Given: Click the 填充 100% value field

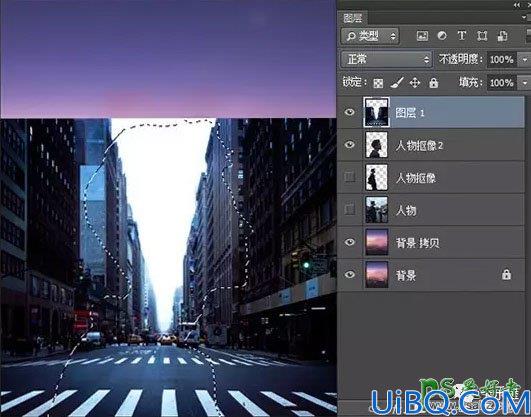Looking at the screenshot, I should (502, 83).
